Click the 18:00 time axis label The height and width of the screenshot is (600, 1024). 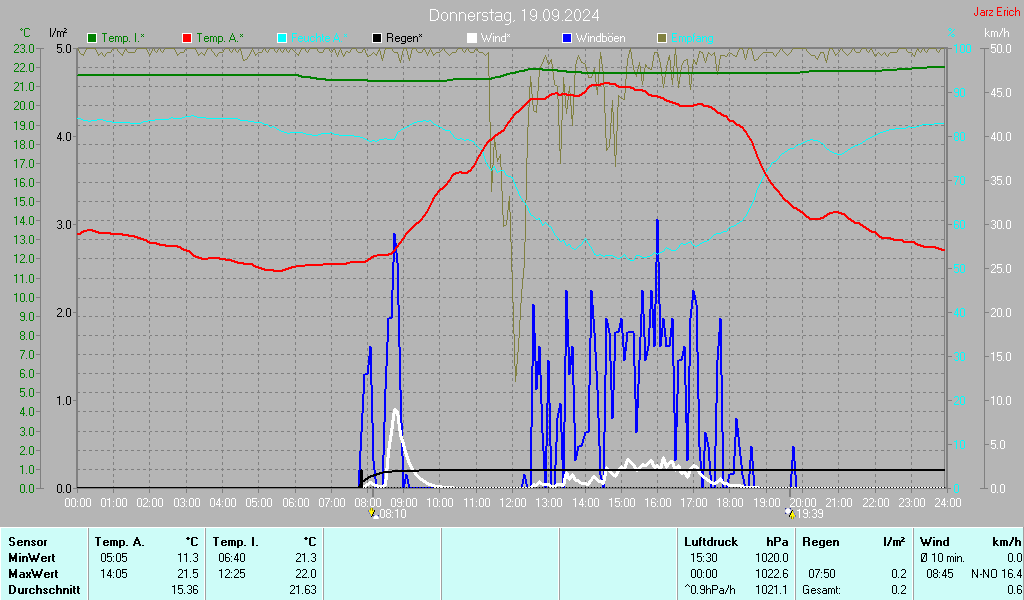[730, 502]
